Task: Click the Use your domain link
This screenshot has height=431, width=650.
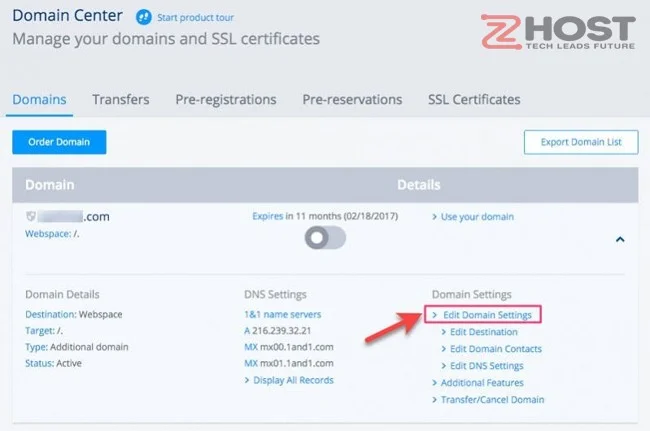Action: coord(477,217)
